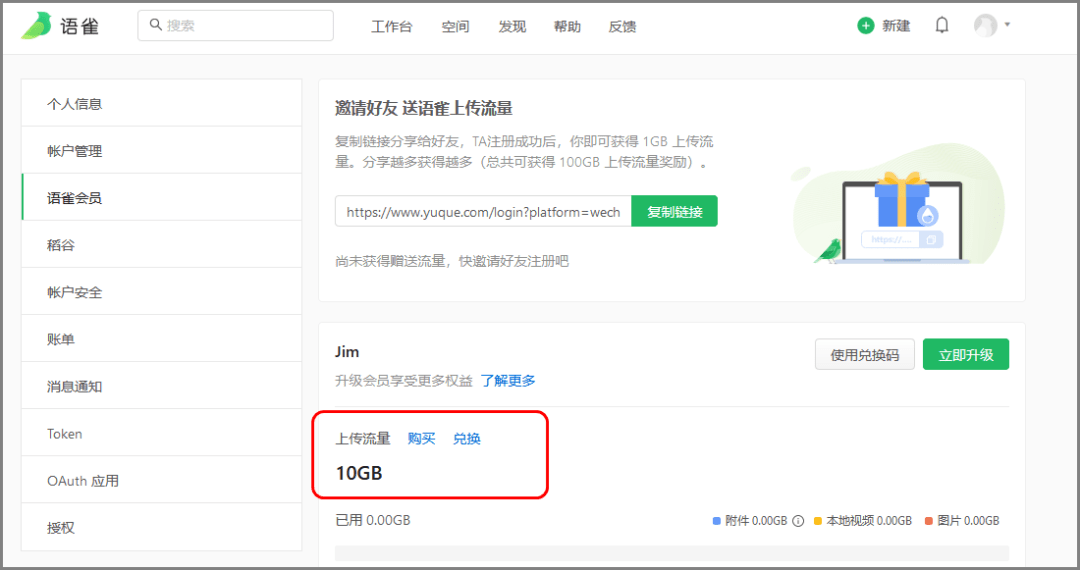Click the 尚未获得赠送流量 notice text

[452, 261]
